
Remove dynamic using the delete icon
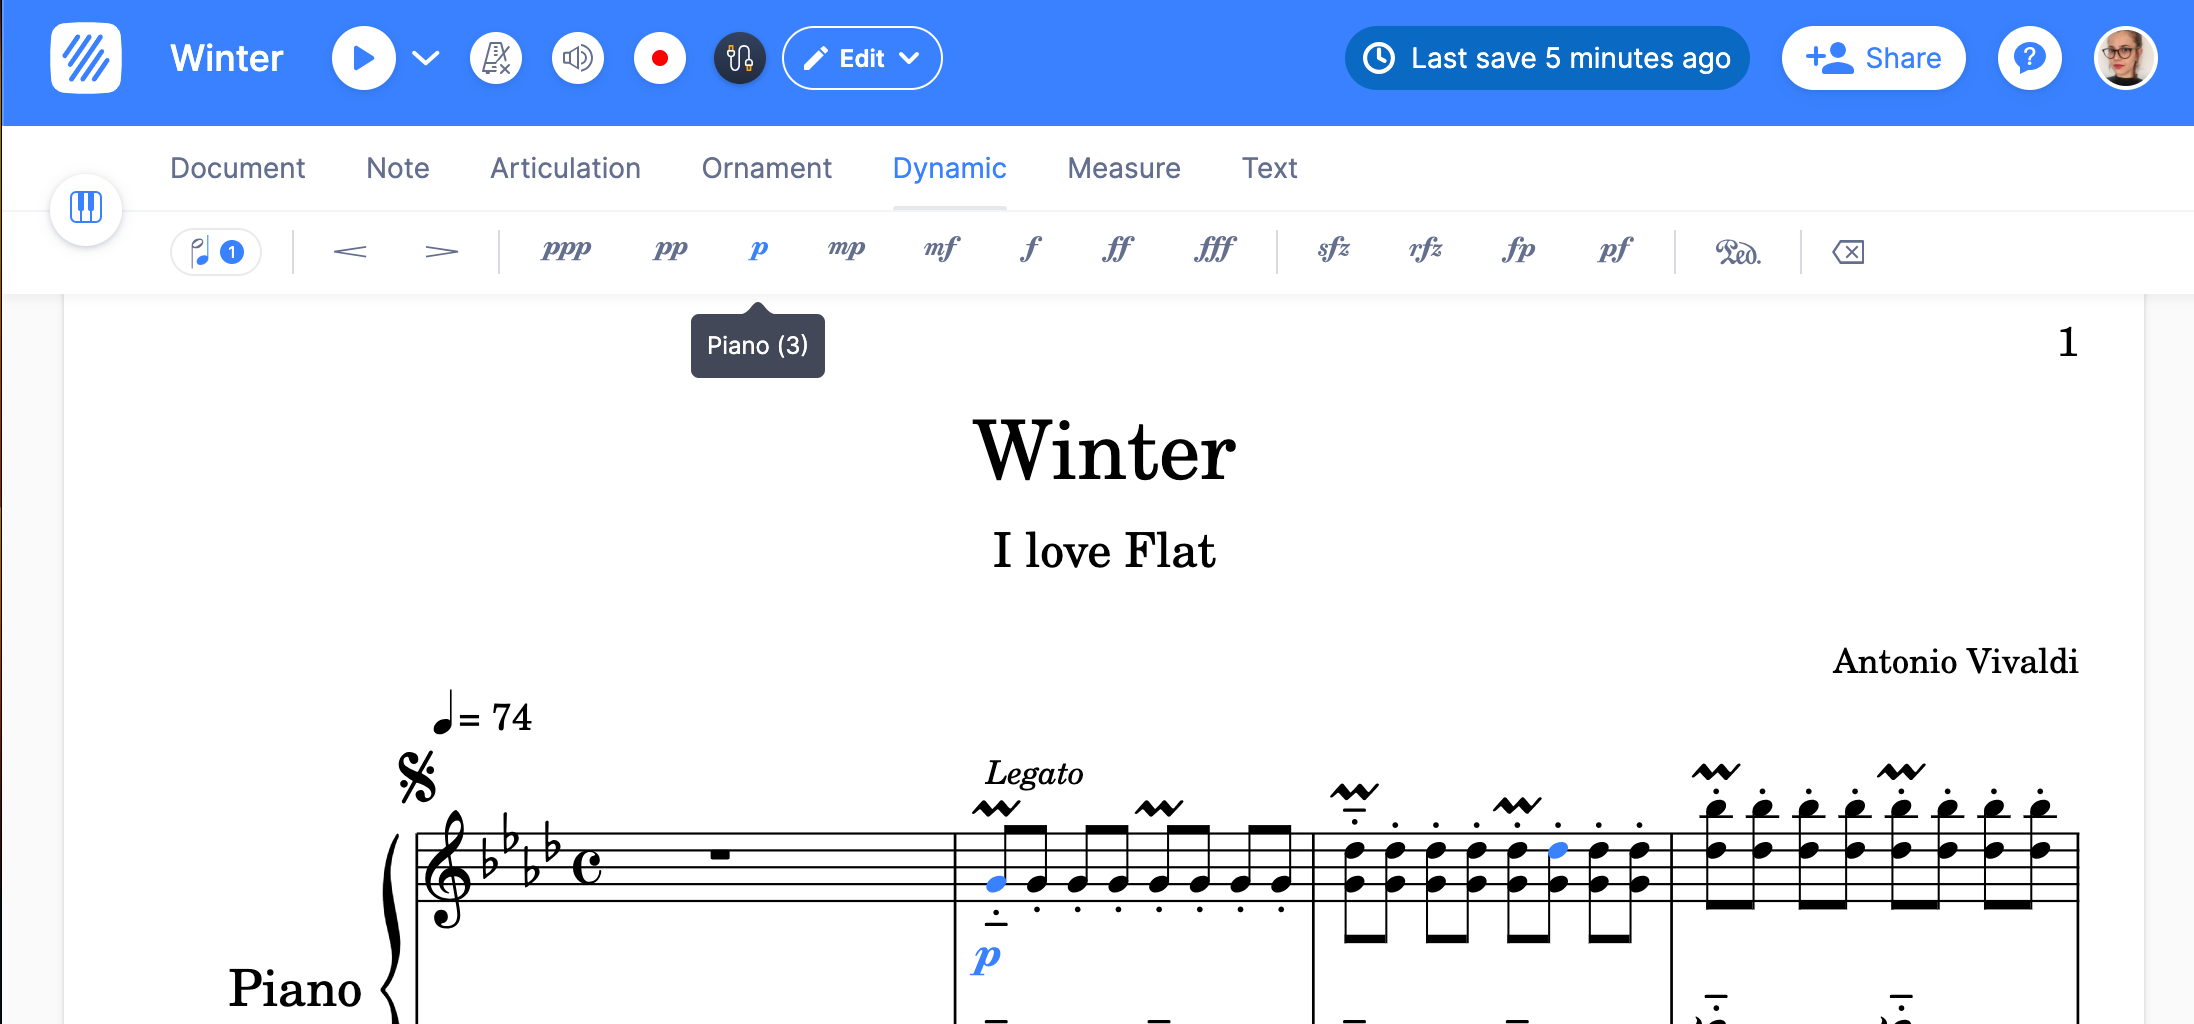coord(1848,252)
